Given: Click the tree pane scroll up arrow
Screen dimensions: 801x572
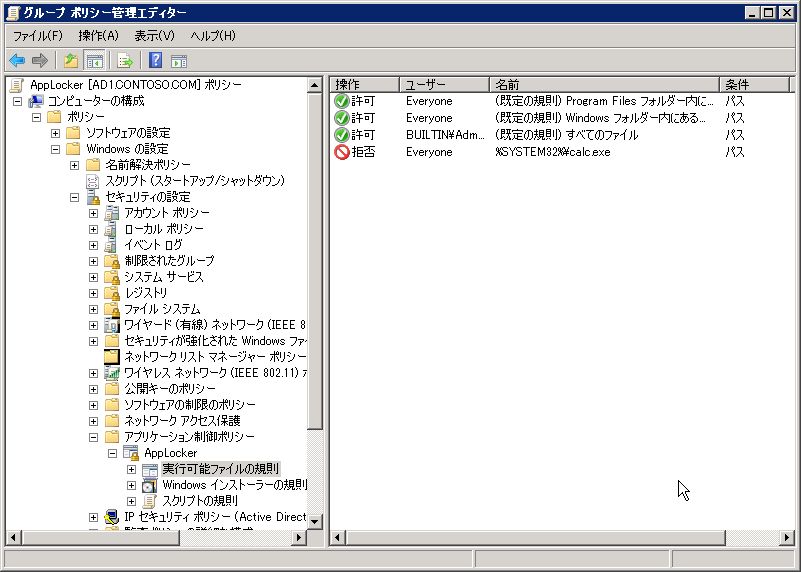Looking at the screenshot, I should 315,85.
